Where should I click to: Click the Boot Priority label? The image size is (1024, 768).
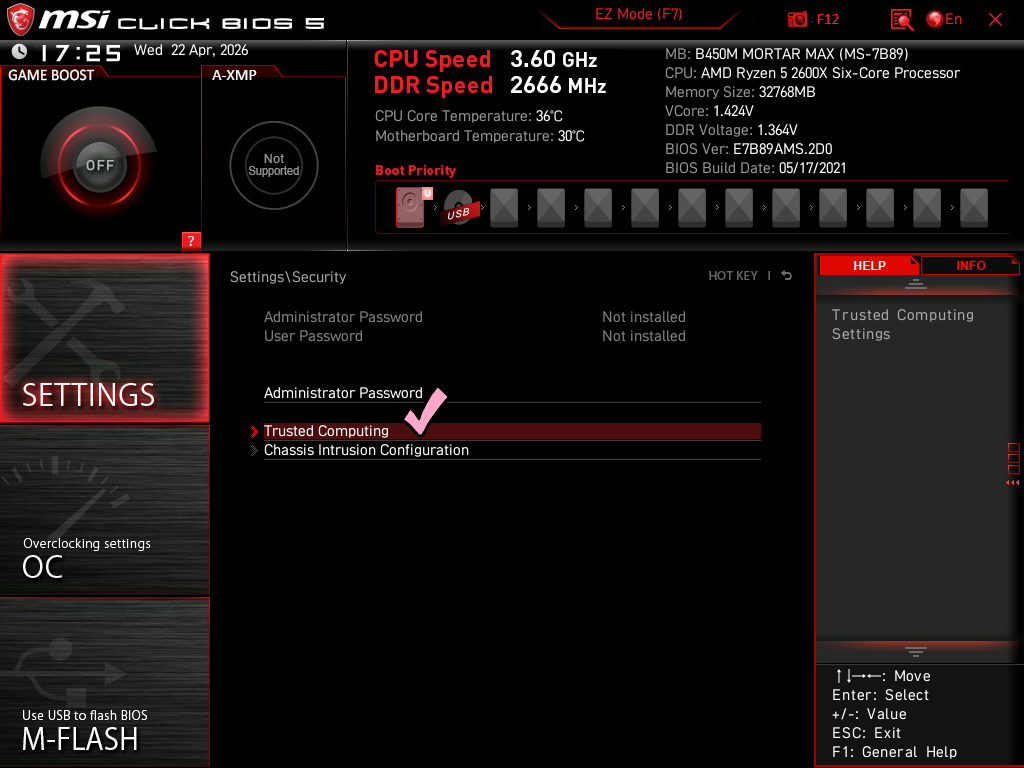[415, 170]
